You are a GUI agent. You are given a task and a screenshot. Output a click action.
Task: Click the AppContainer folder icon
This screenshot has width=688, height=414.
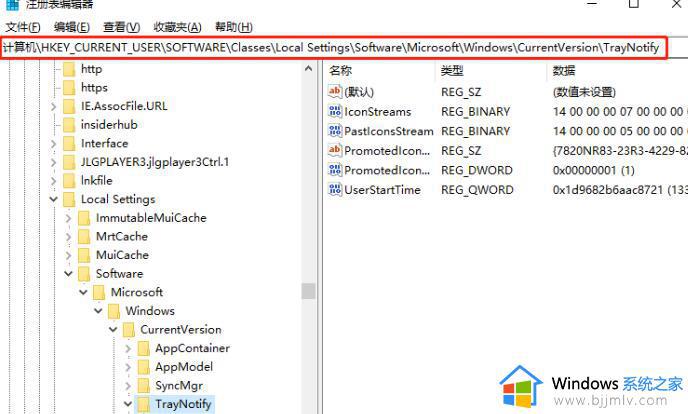pyautogui.click(x=143, y=349)
